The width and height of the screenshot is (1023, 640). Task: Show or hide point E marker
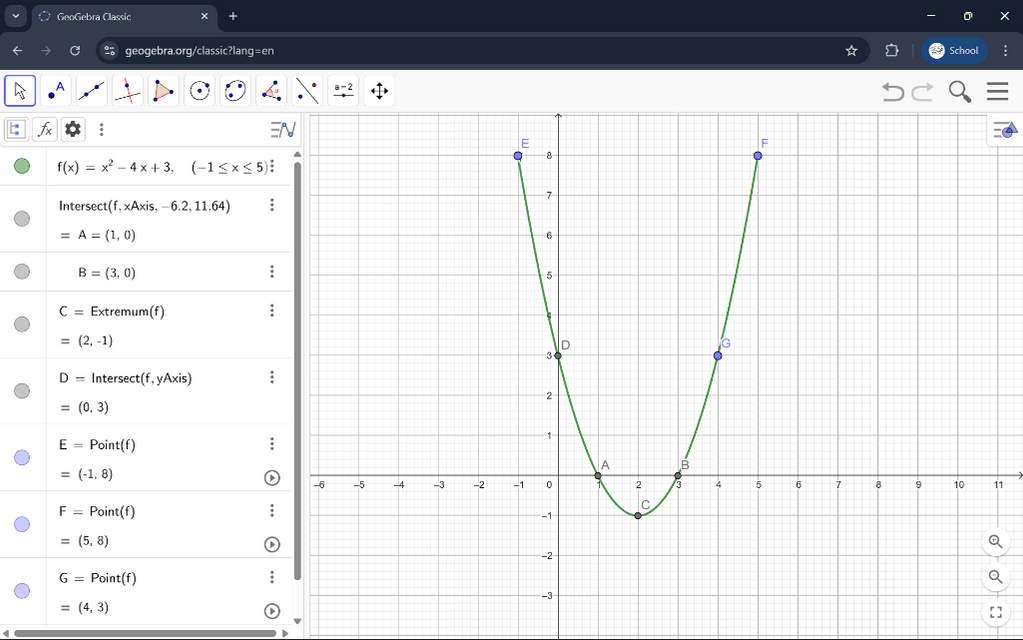click(22, 458)
